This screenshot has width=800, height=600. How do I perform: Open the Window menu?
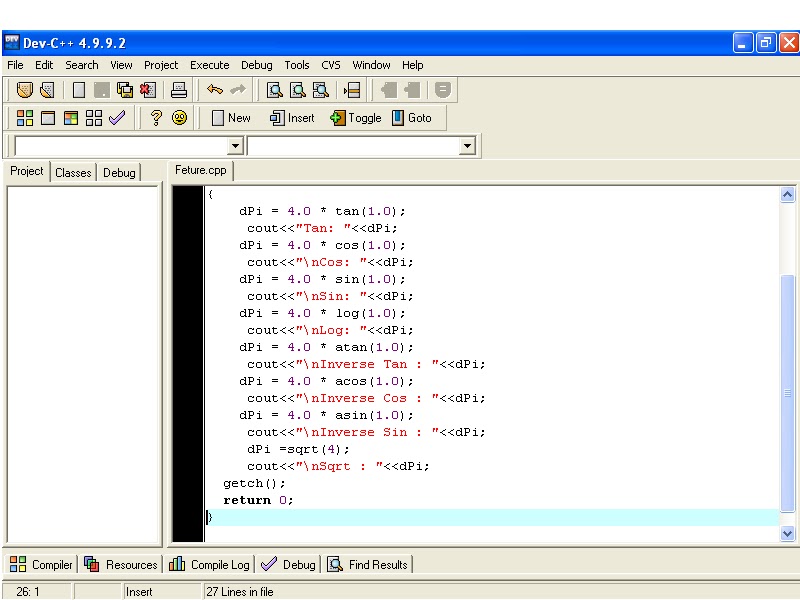[x=371, y=65]
